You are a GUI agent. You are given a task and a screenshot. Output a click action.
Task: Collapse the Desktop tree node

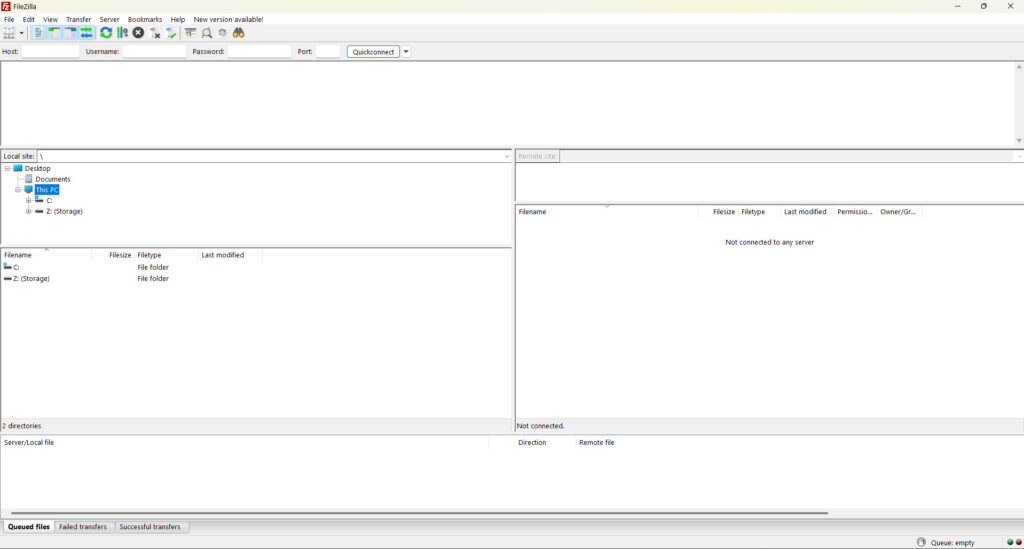[7, 168]
